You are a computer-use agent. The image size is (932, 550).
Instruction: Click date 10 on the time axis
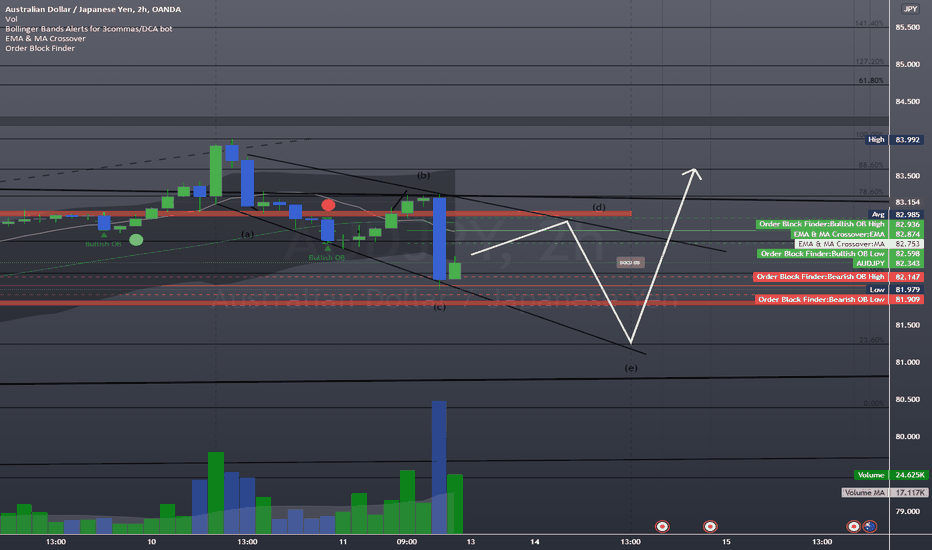pos(152,542)
